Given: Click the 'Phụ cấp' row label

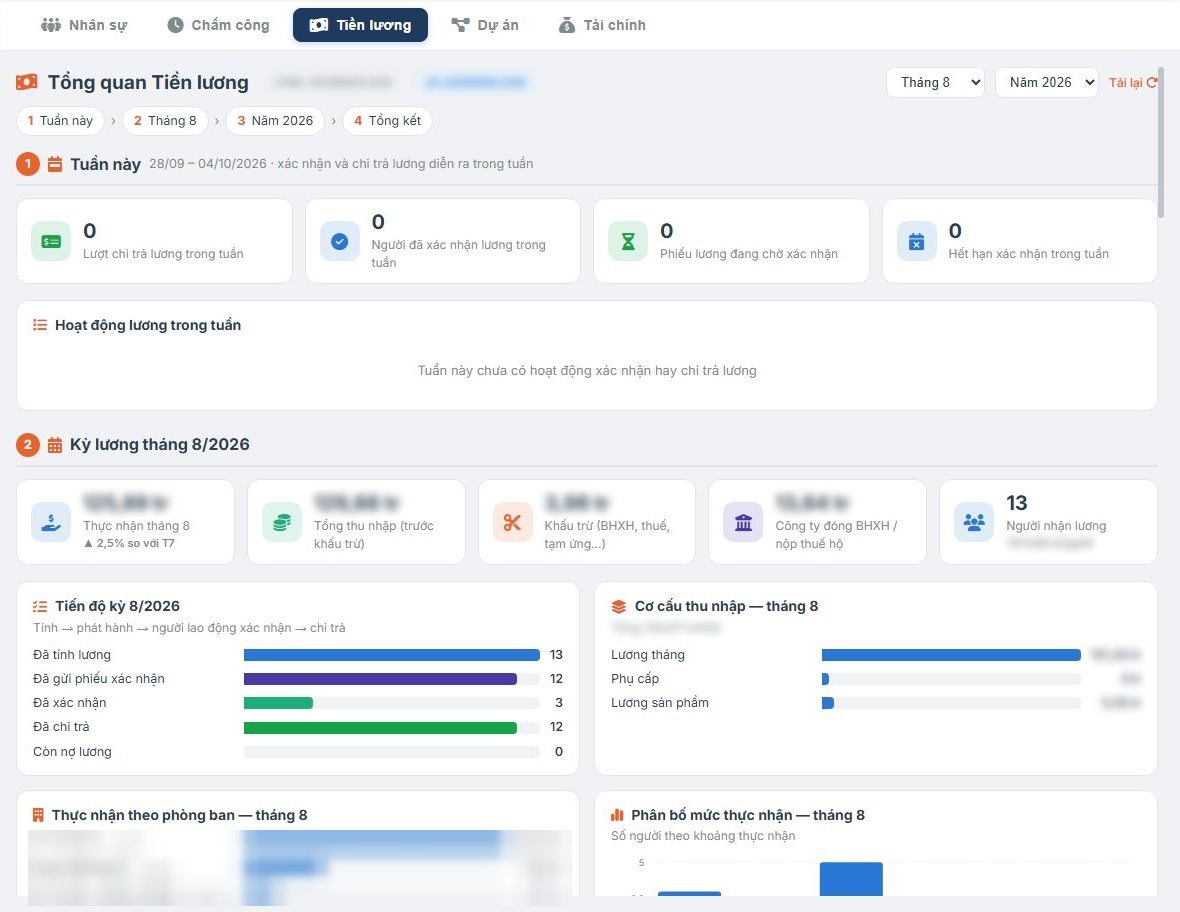Looking at the screenshot, I should [x=635, y=679].
